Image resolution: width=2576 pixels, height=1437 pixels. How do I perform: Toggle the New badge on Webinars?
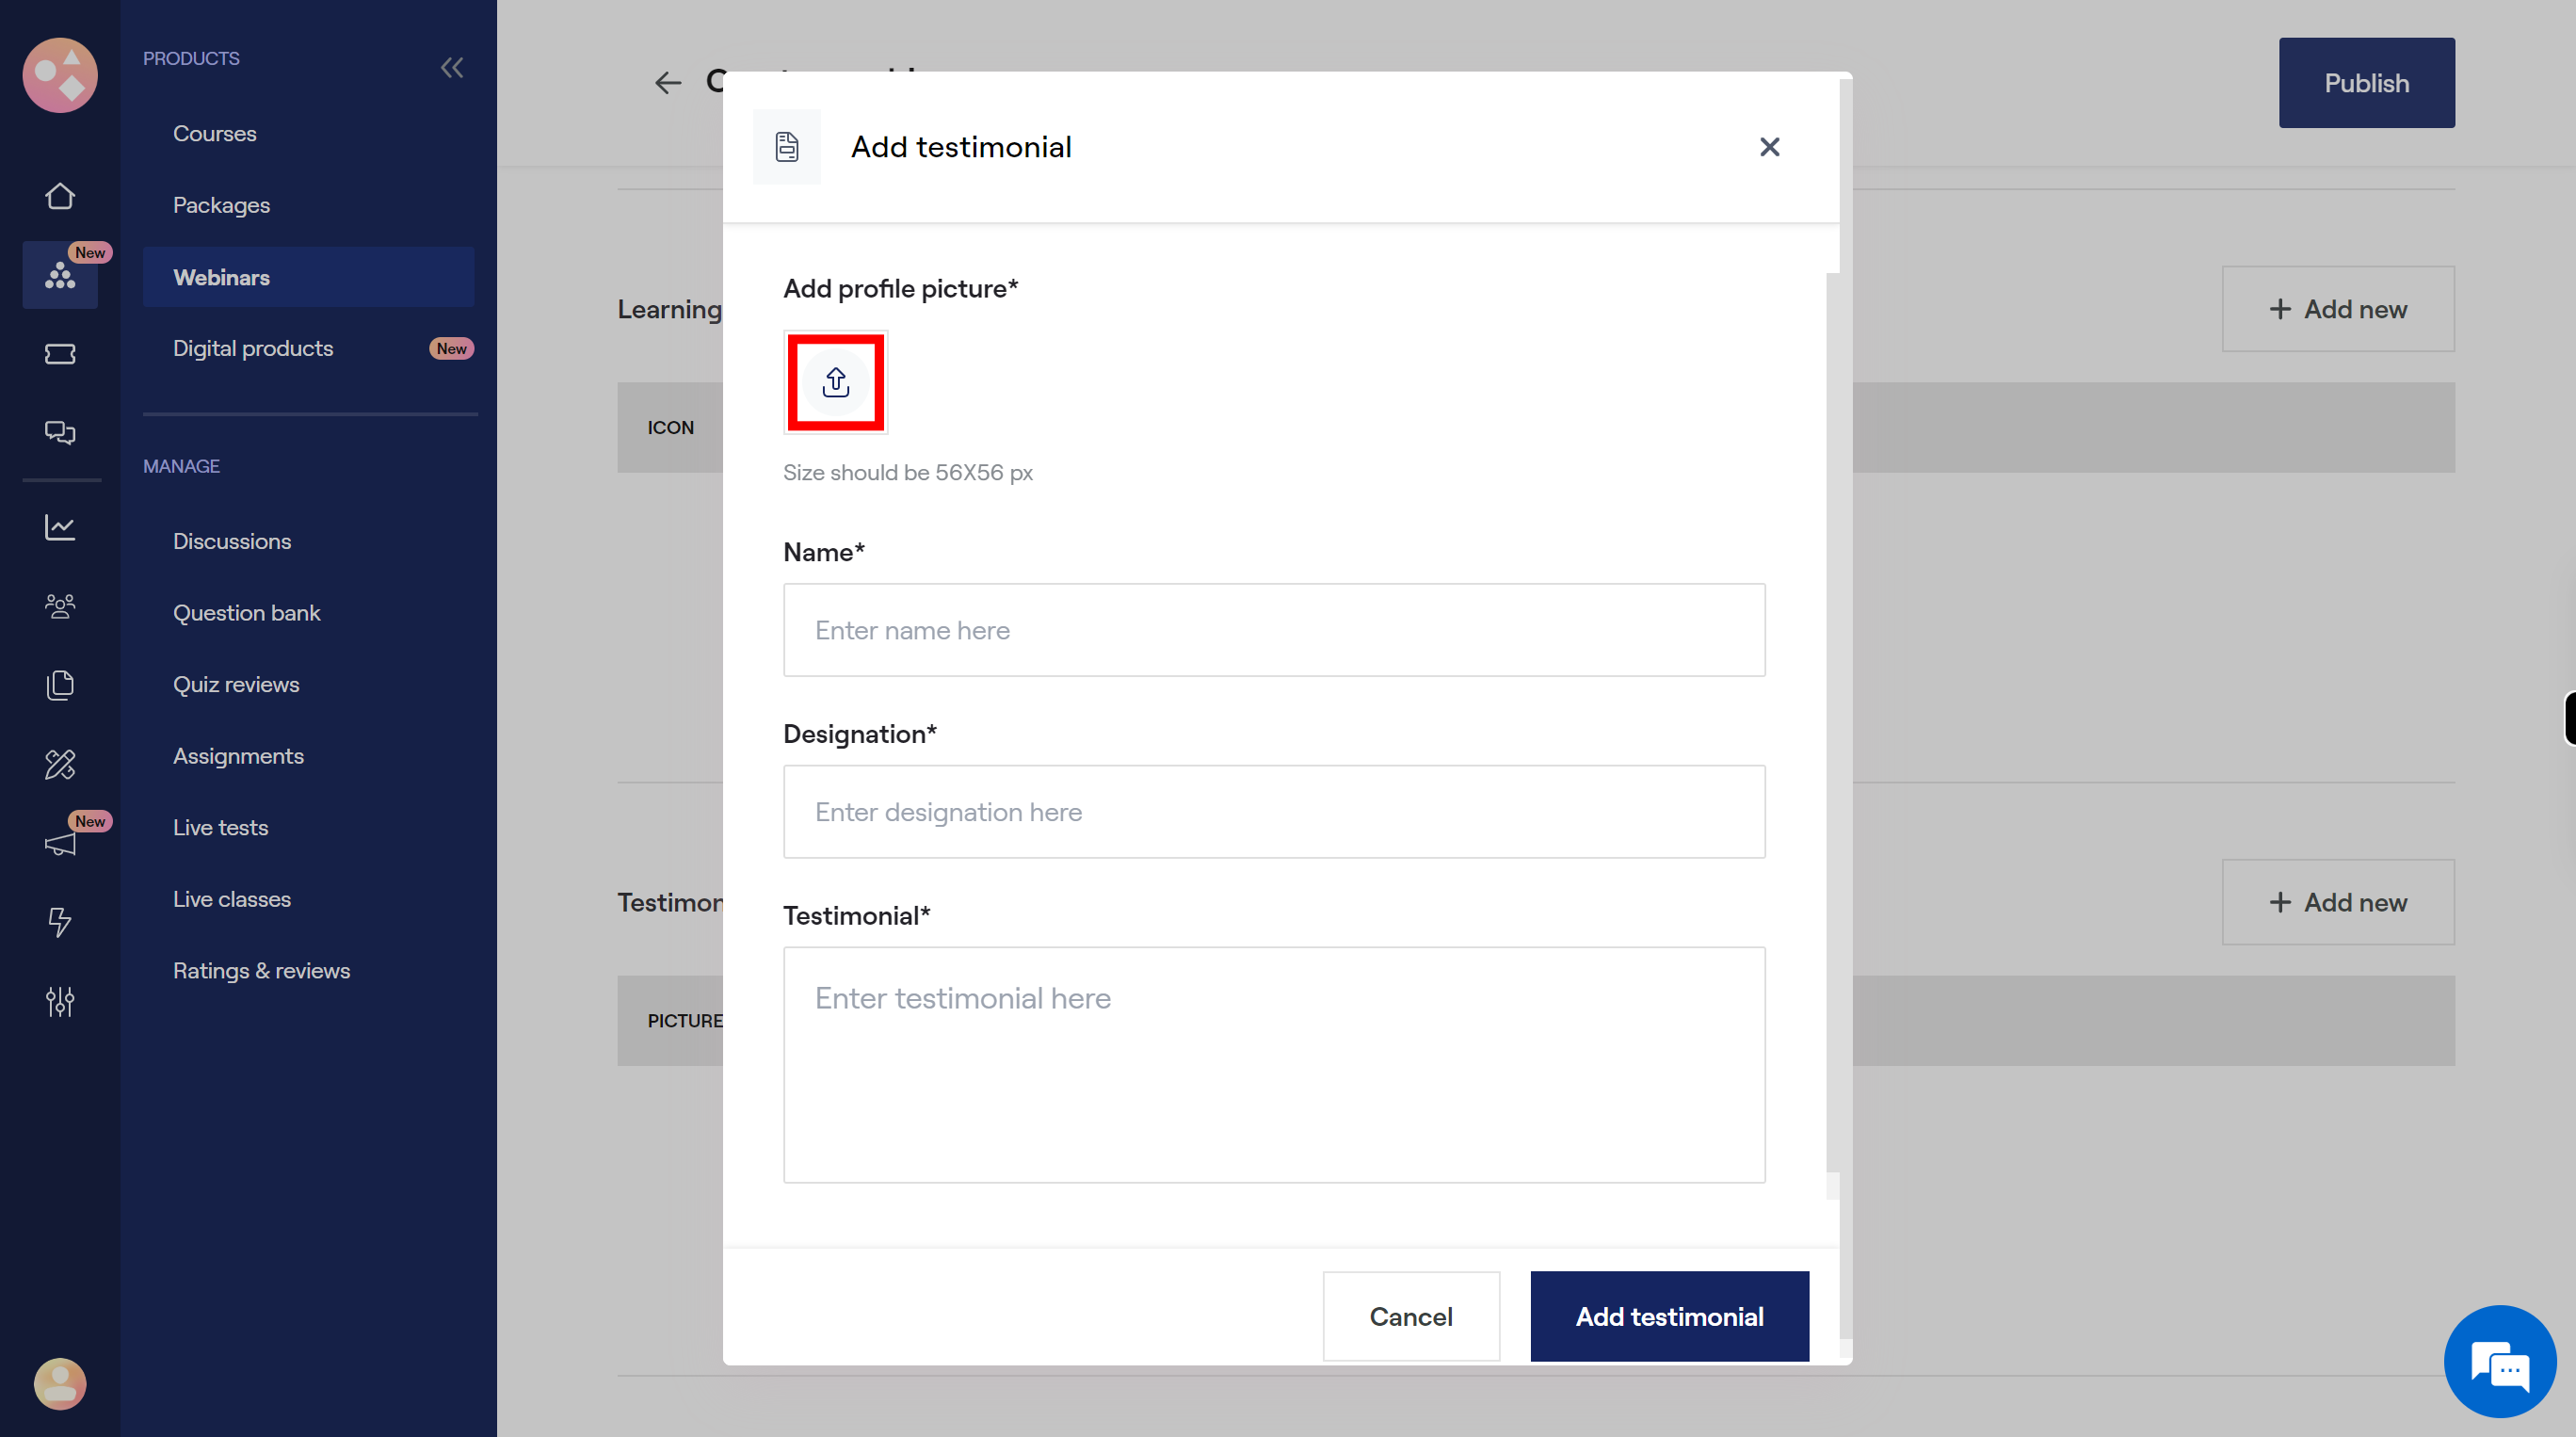[90, 251]
